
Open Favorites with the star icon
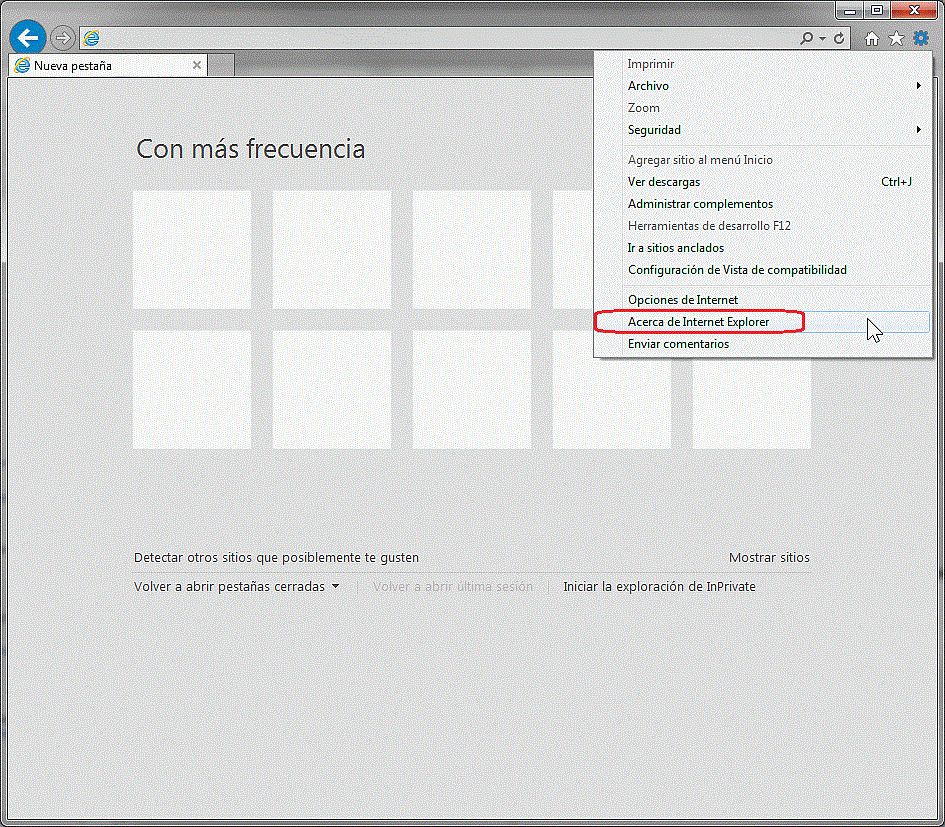point(896,39)
